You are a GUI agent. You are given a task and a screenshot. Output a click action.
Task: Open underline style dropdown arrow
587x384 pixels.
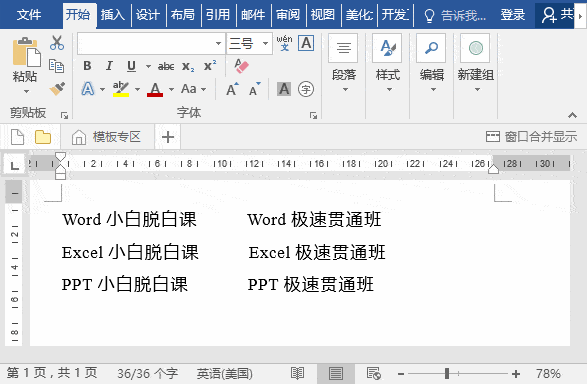coord(148,67)
